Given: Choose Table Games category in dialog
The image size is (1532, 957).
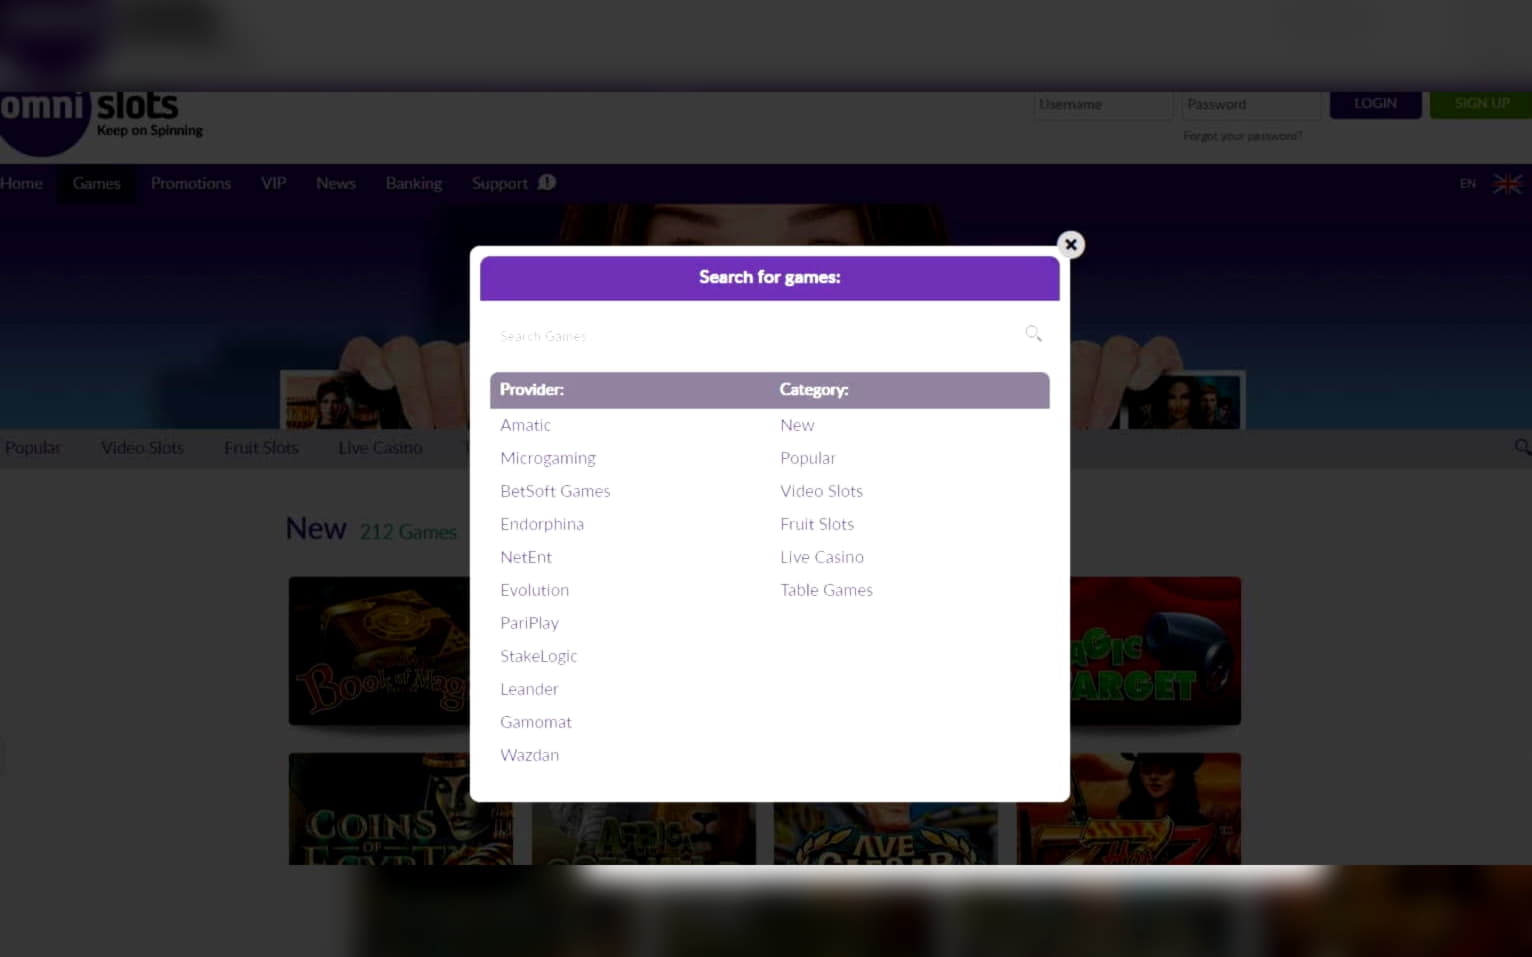Looking at the screenshot, I should coord(826,590).
